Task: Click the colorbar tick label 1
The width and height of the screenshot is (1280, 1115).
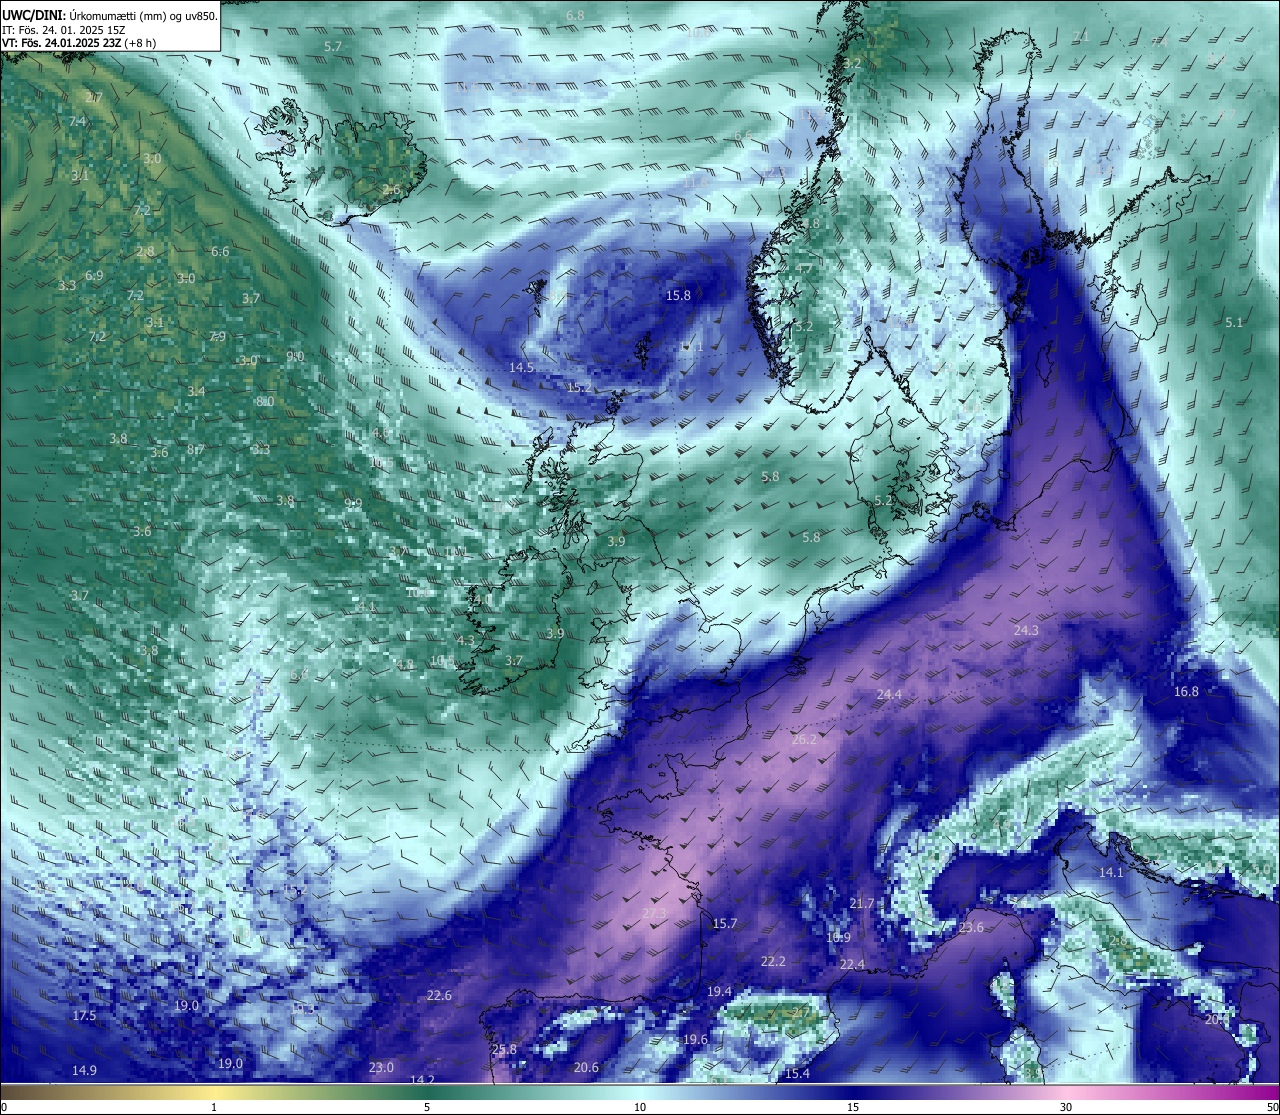Action: click(213, 1107)
